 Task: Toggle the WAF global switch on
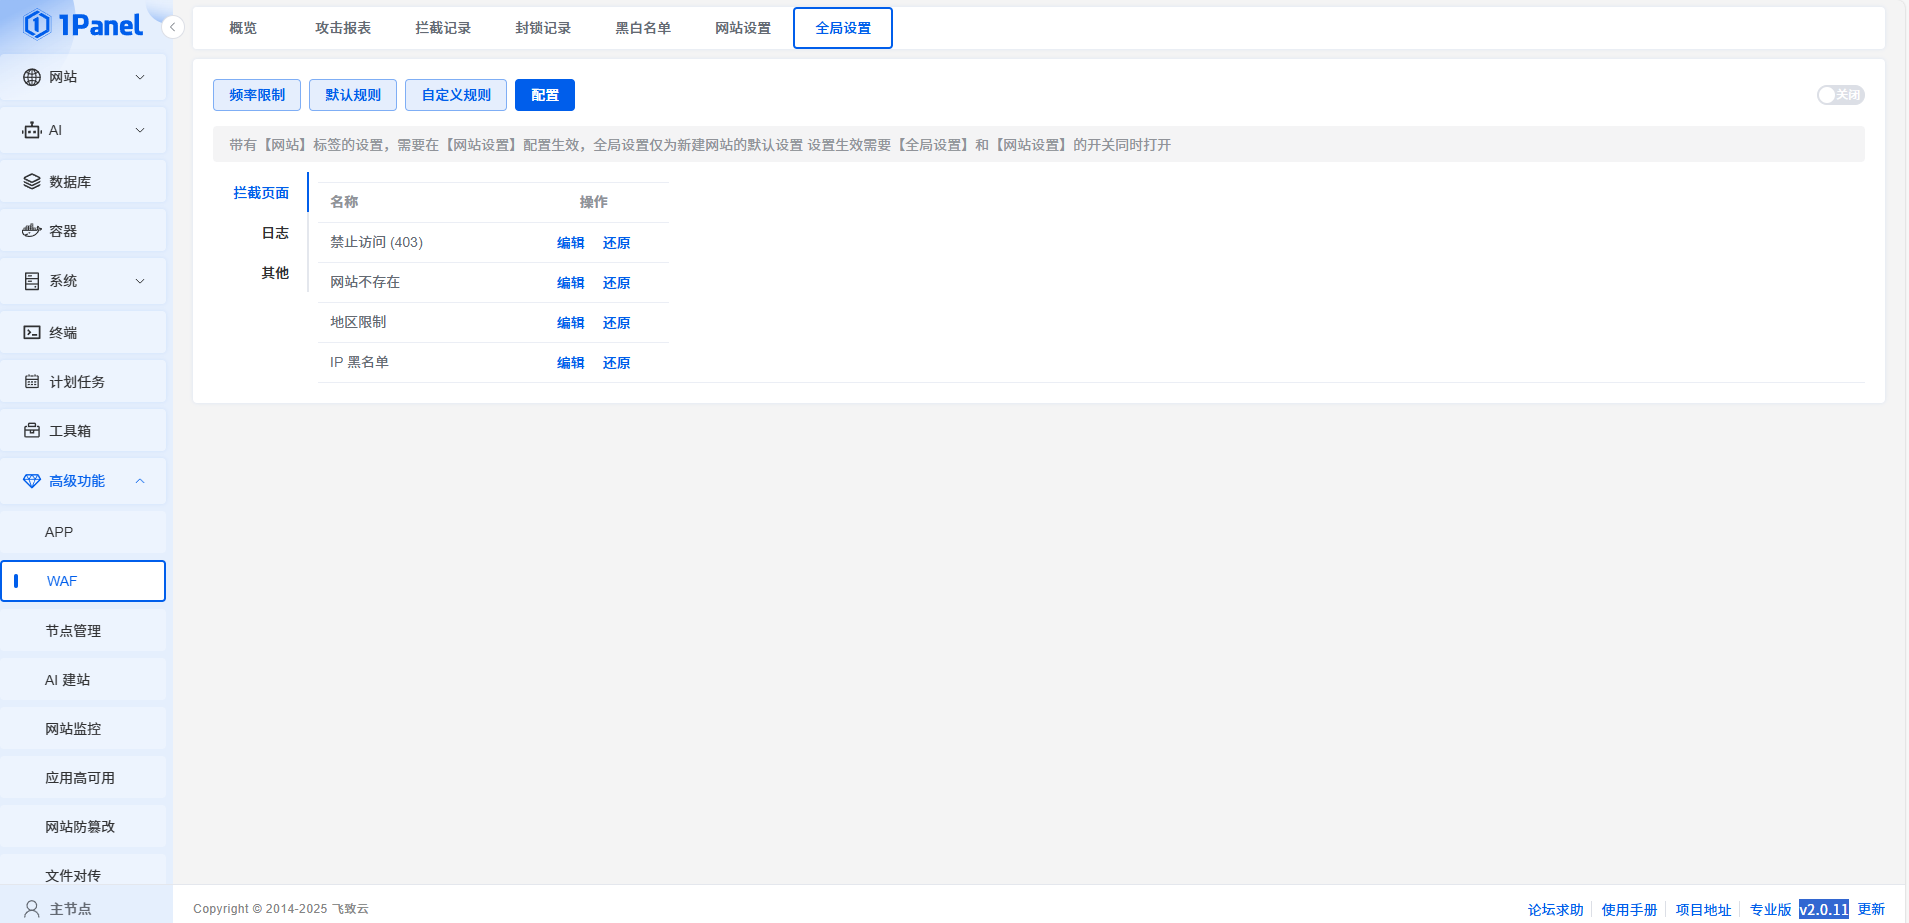click(1839, 95)
